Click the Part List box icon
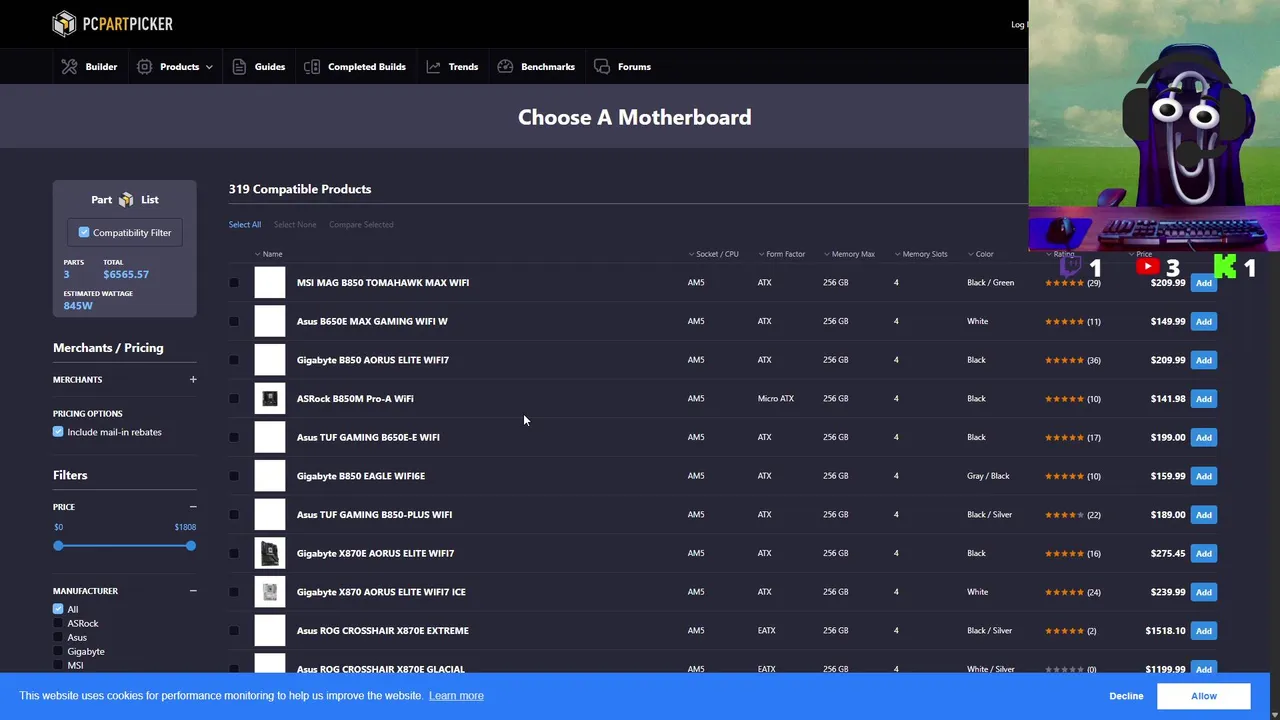Viewport: 1280px width, 720px height. [x=126, y=200]
